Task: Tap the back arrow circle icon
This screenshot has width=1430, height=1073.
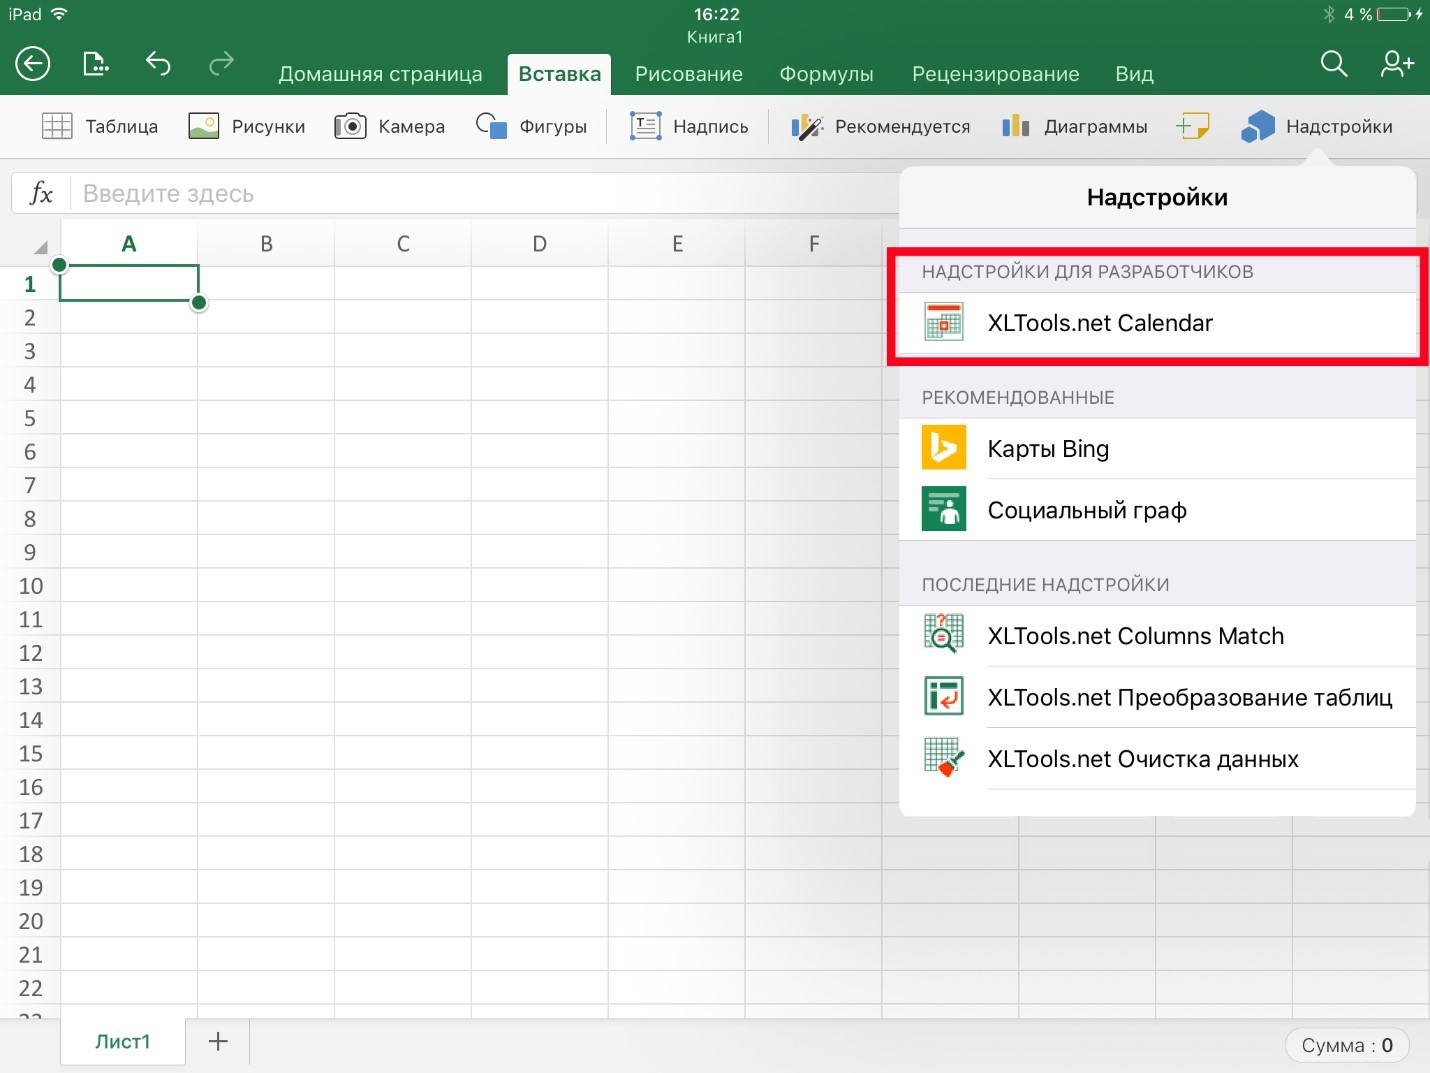Action: 33,64
